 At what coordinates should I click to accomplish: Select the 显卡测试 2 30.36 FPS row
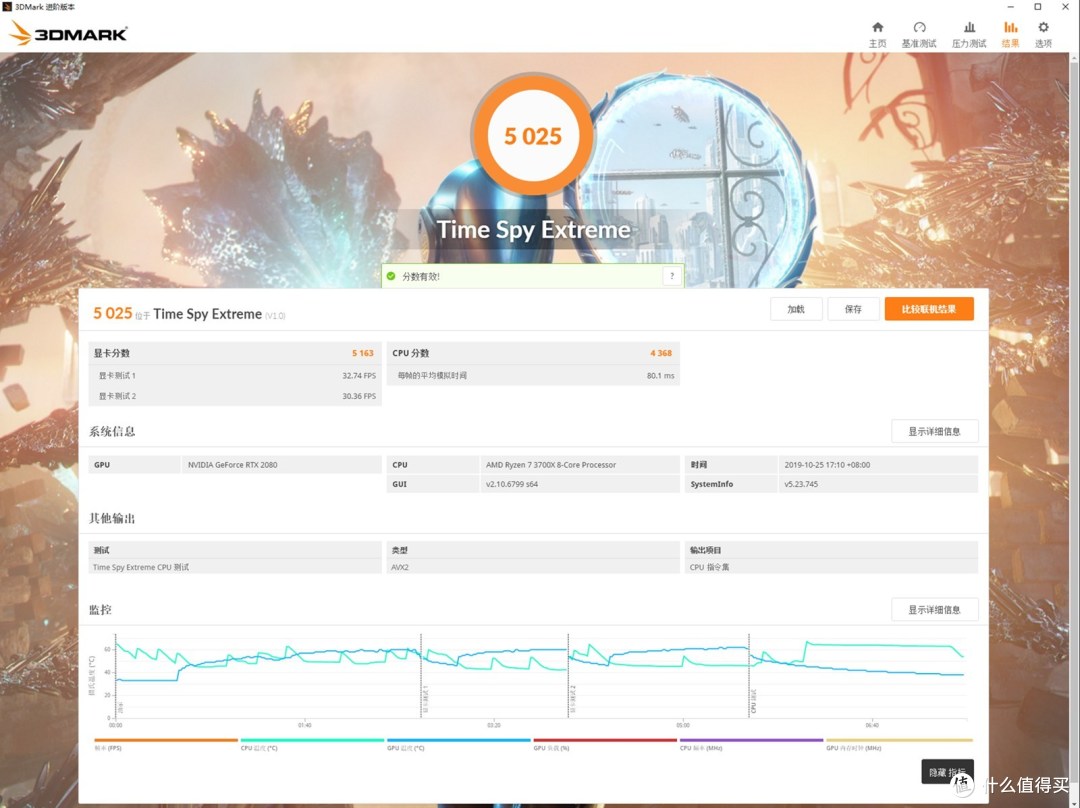click(235, 396)
